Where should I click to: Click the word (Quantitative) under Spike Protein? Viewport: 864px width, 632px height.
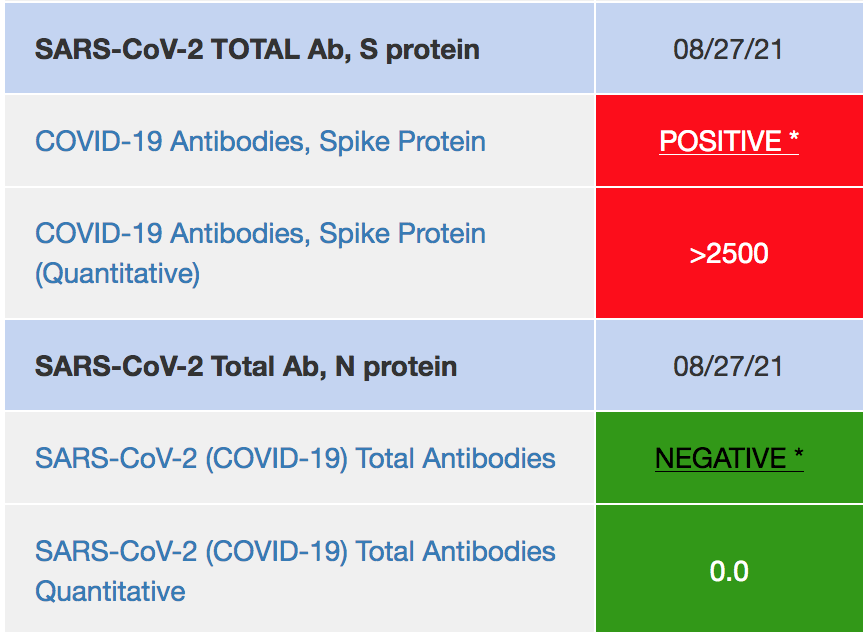coord(117,273)
